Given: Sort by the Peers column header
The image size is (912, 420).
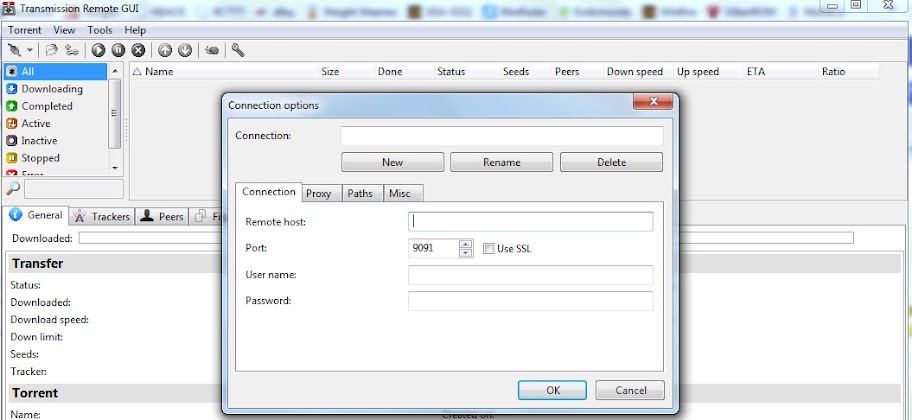Looking at the screenshot, I should [577, 72].
